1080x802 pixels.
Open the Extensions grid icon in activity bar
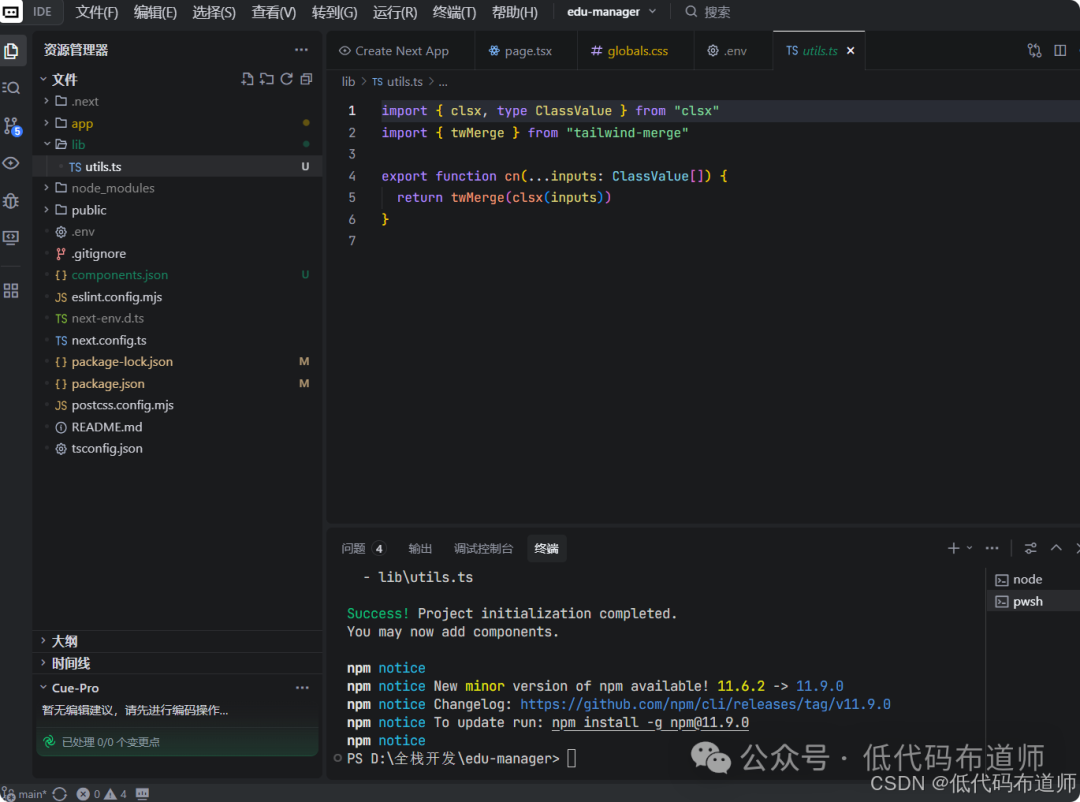[x=11, y=290]
